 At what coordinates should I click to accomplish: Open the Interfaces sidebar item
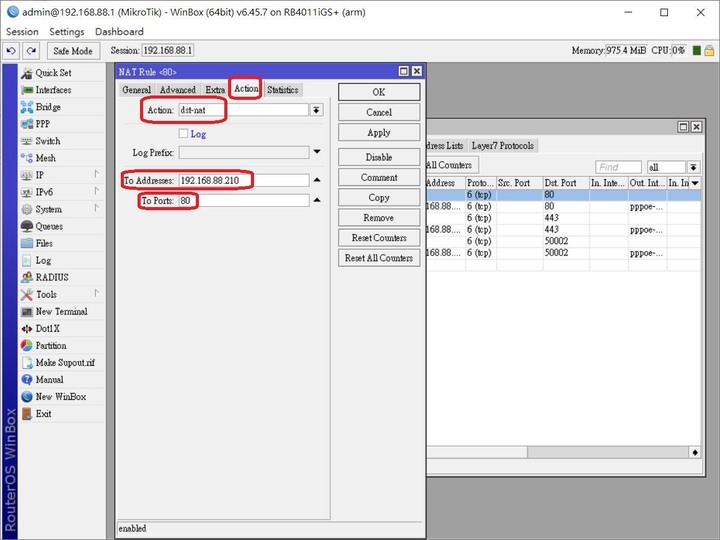tap(62, 90)
